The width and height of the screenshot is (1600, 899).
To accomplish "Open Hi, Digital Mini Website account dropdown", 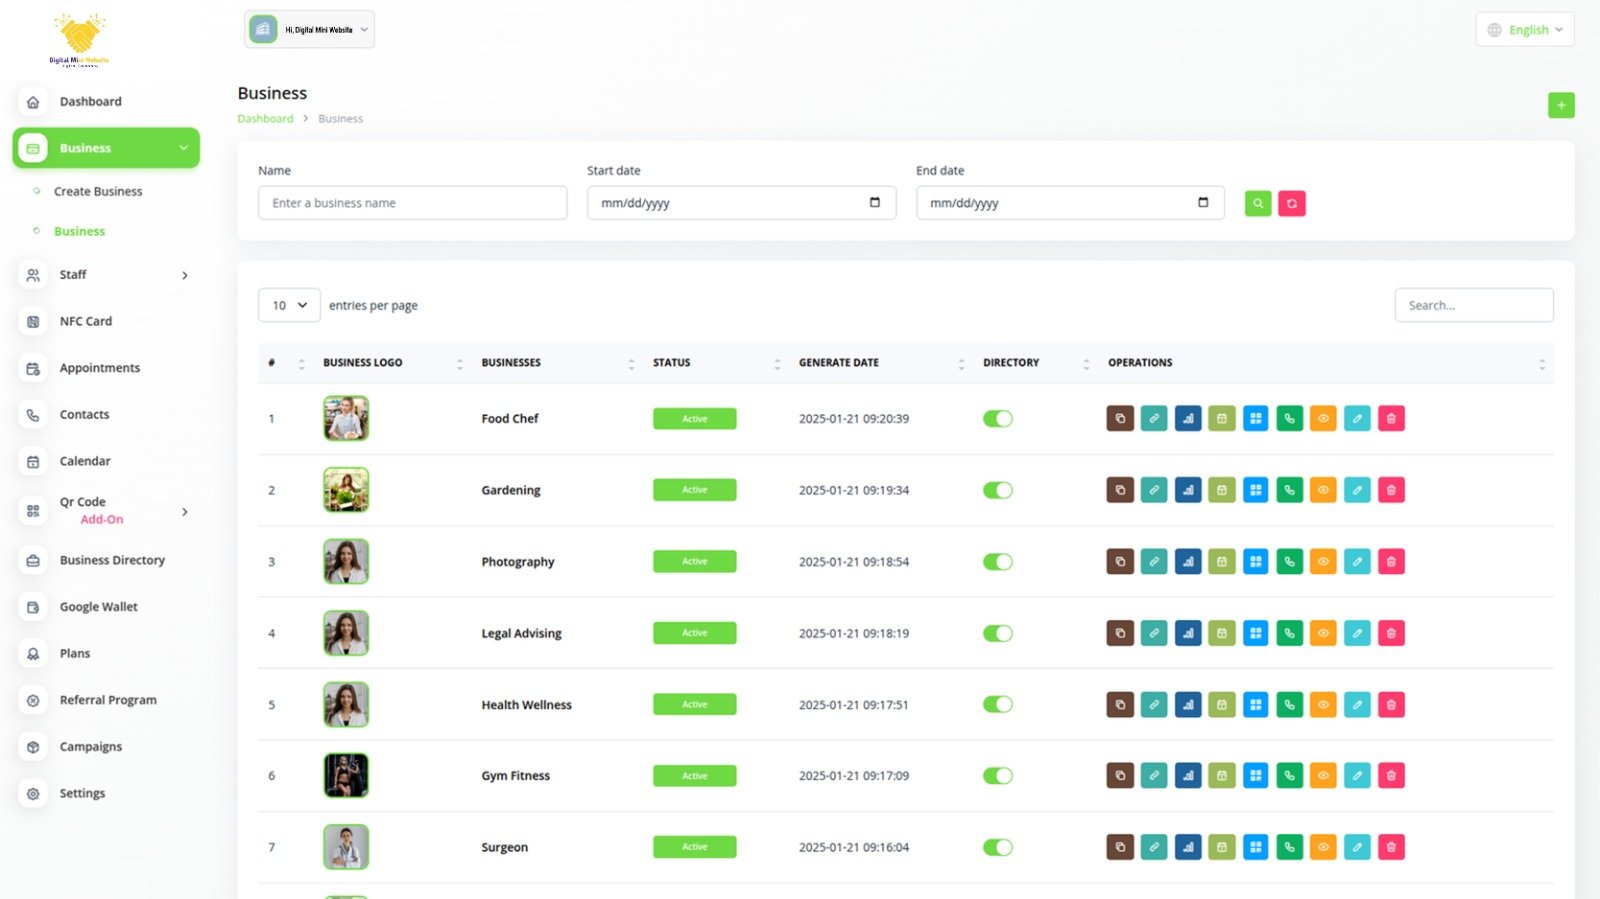I will click(x=309, y=29).
